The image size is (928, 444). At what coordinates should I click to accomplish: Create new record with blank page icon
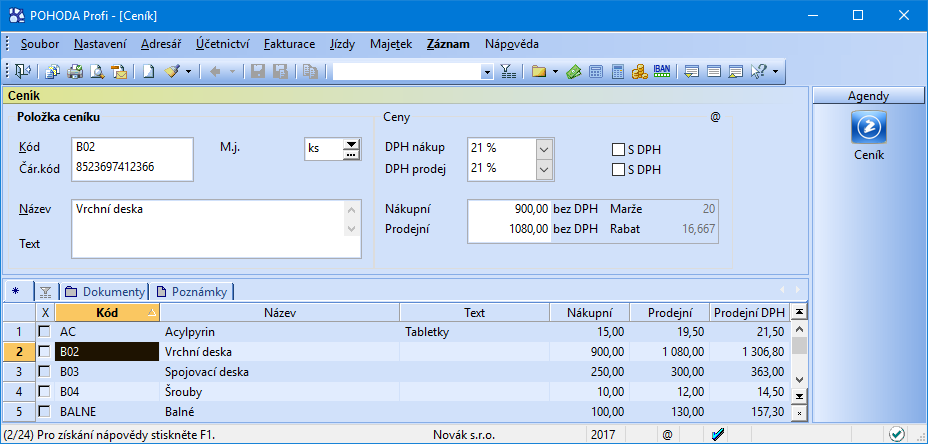[148, 72]
